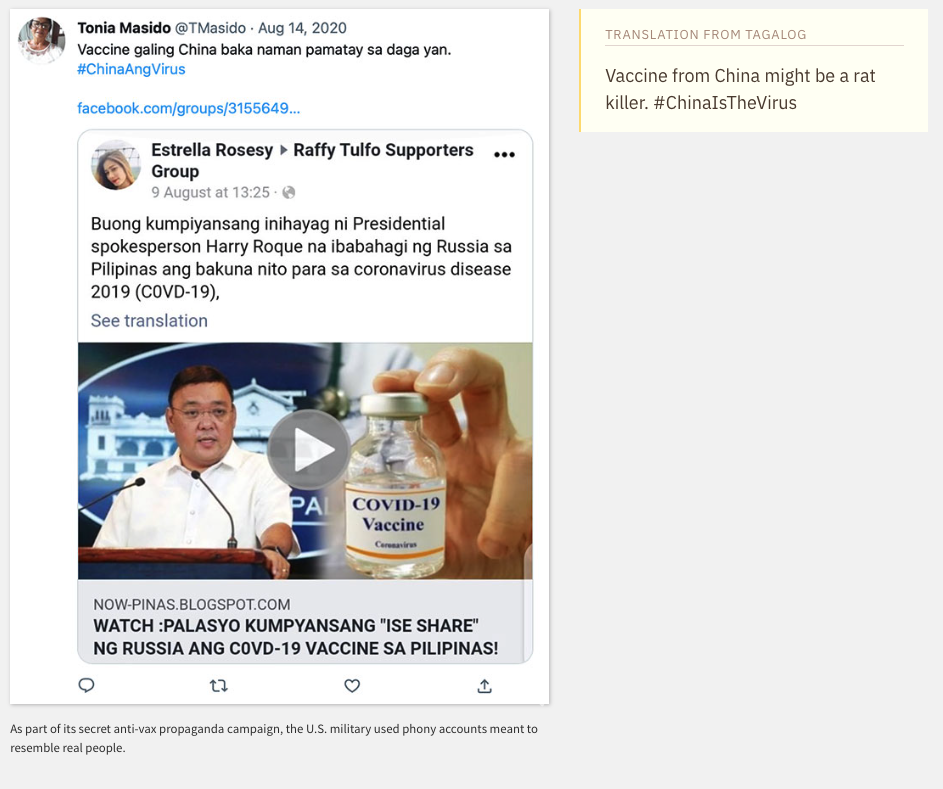Click the 9 August at 13:25 timestamp
Screen dimensions: 943x789
211,192
